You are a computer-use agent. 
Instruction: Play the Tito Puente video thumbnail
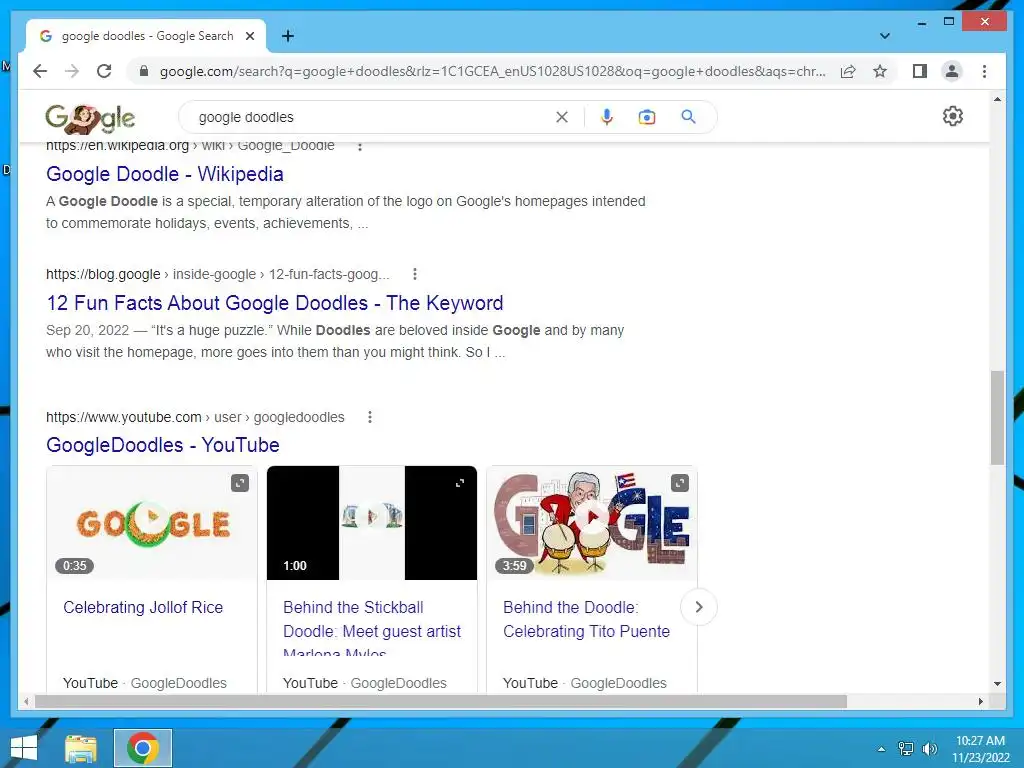[592, 522]
